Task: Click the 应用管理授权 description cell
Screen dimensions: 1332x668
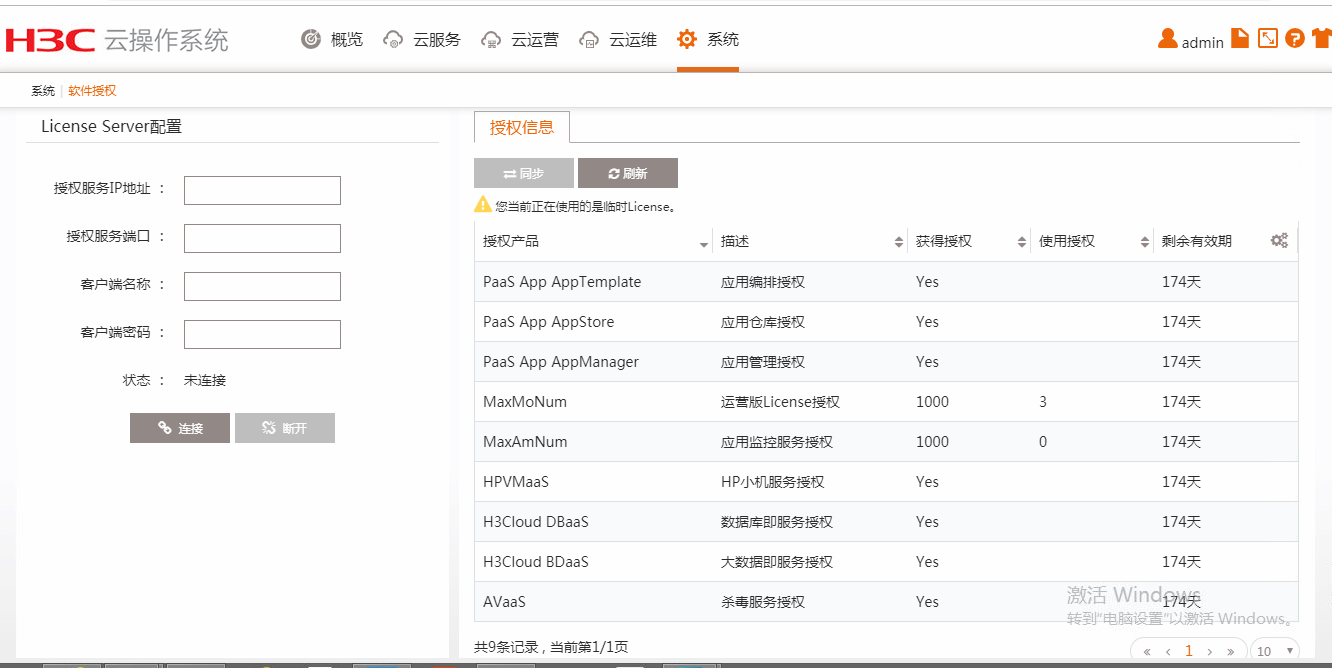Action: pos(763,362)
